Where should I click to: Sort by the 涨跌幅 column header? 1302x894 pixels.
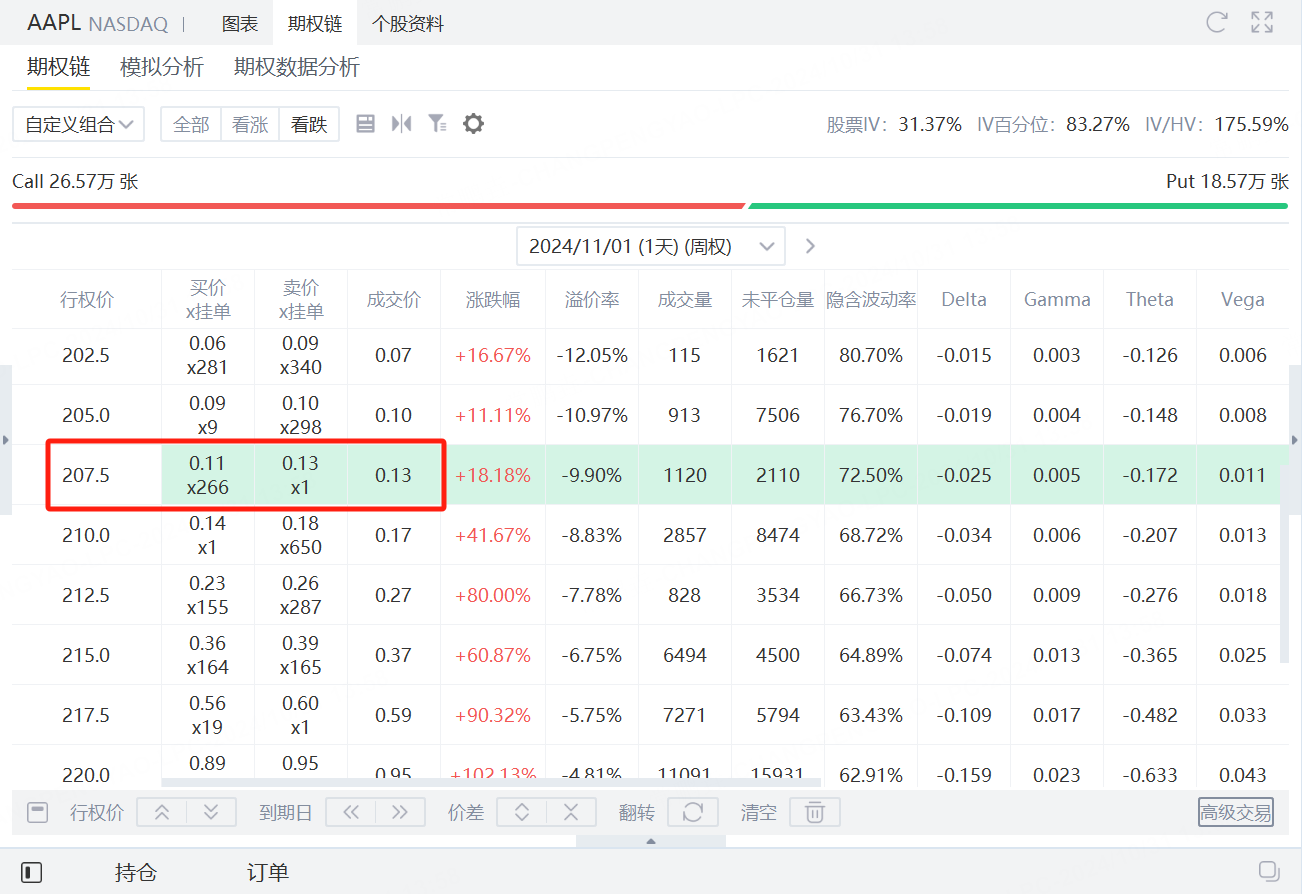[493, 299]
